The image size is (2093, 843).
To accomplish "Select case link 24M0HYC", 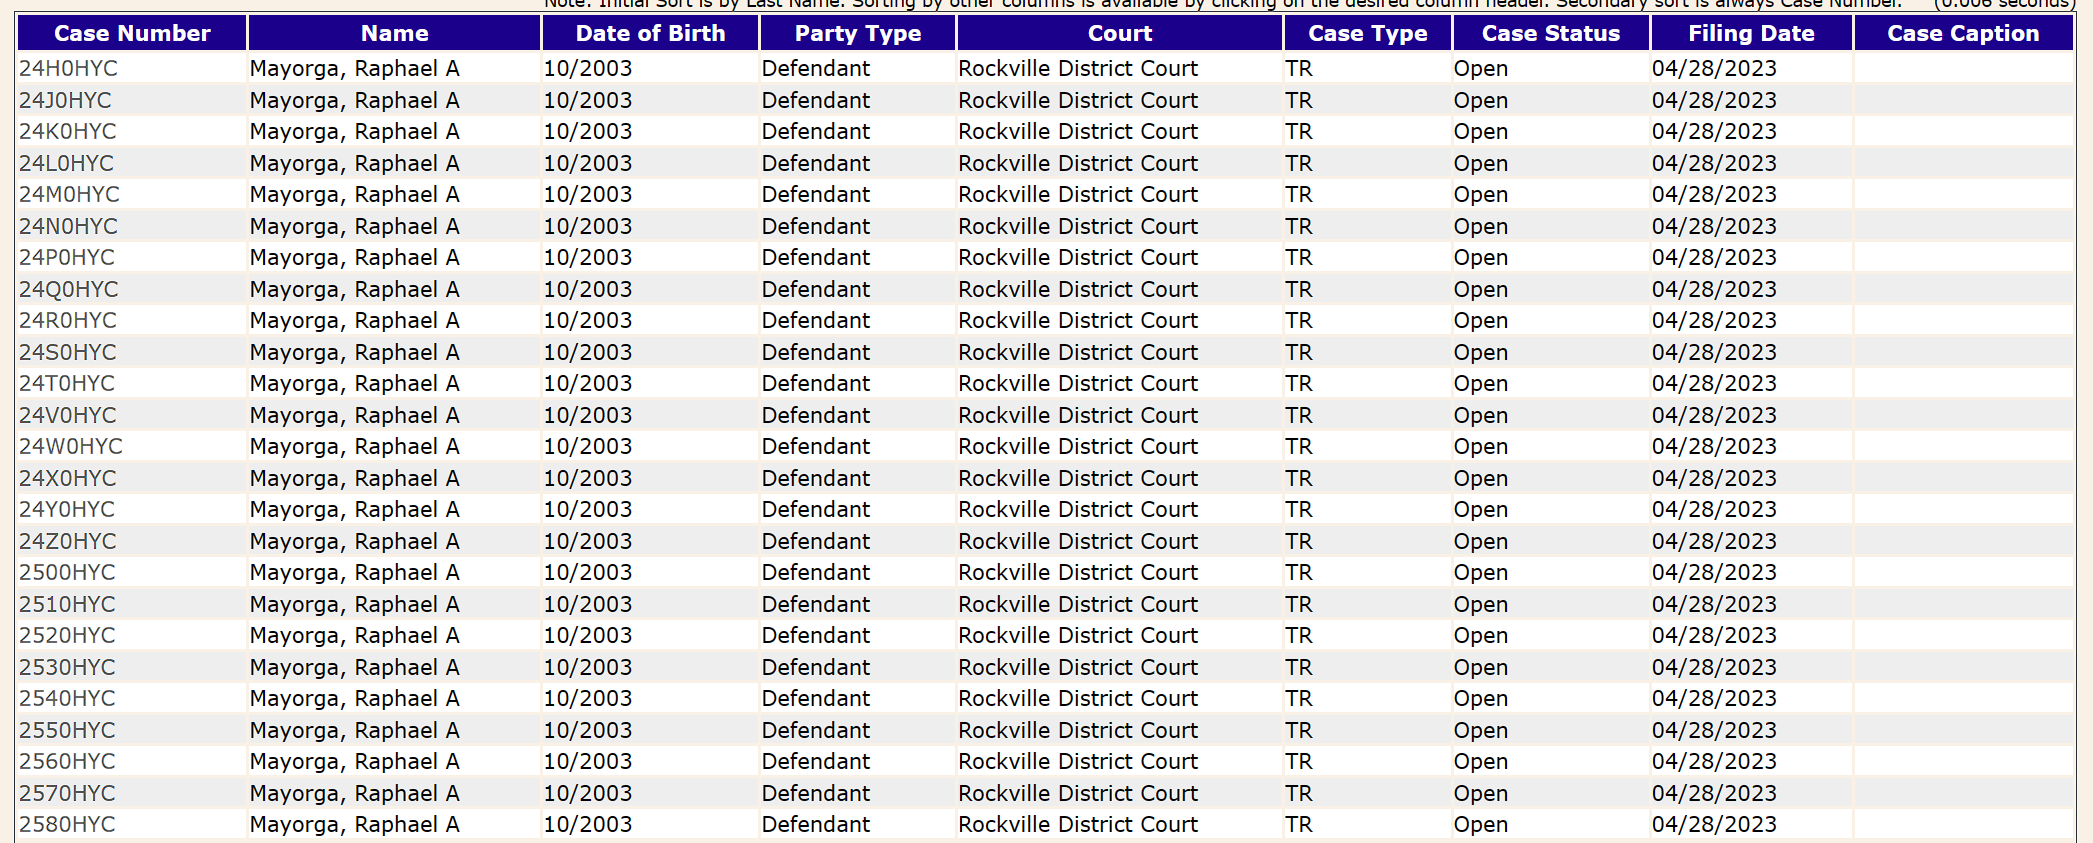I will [x=69, y=195].
